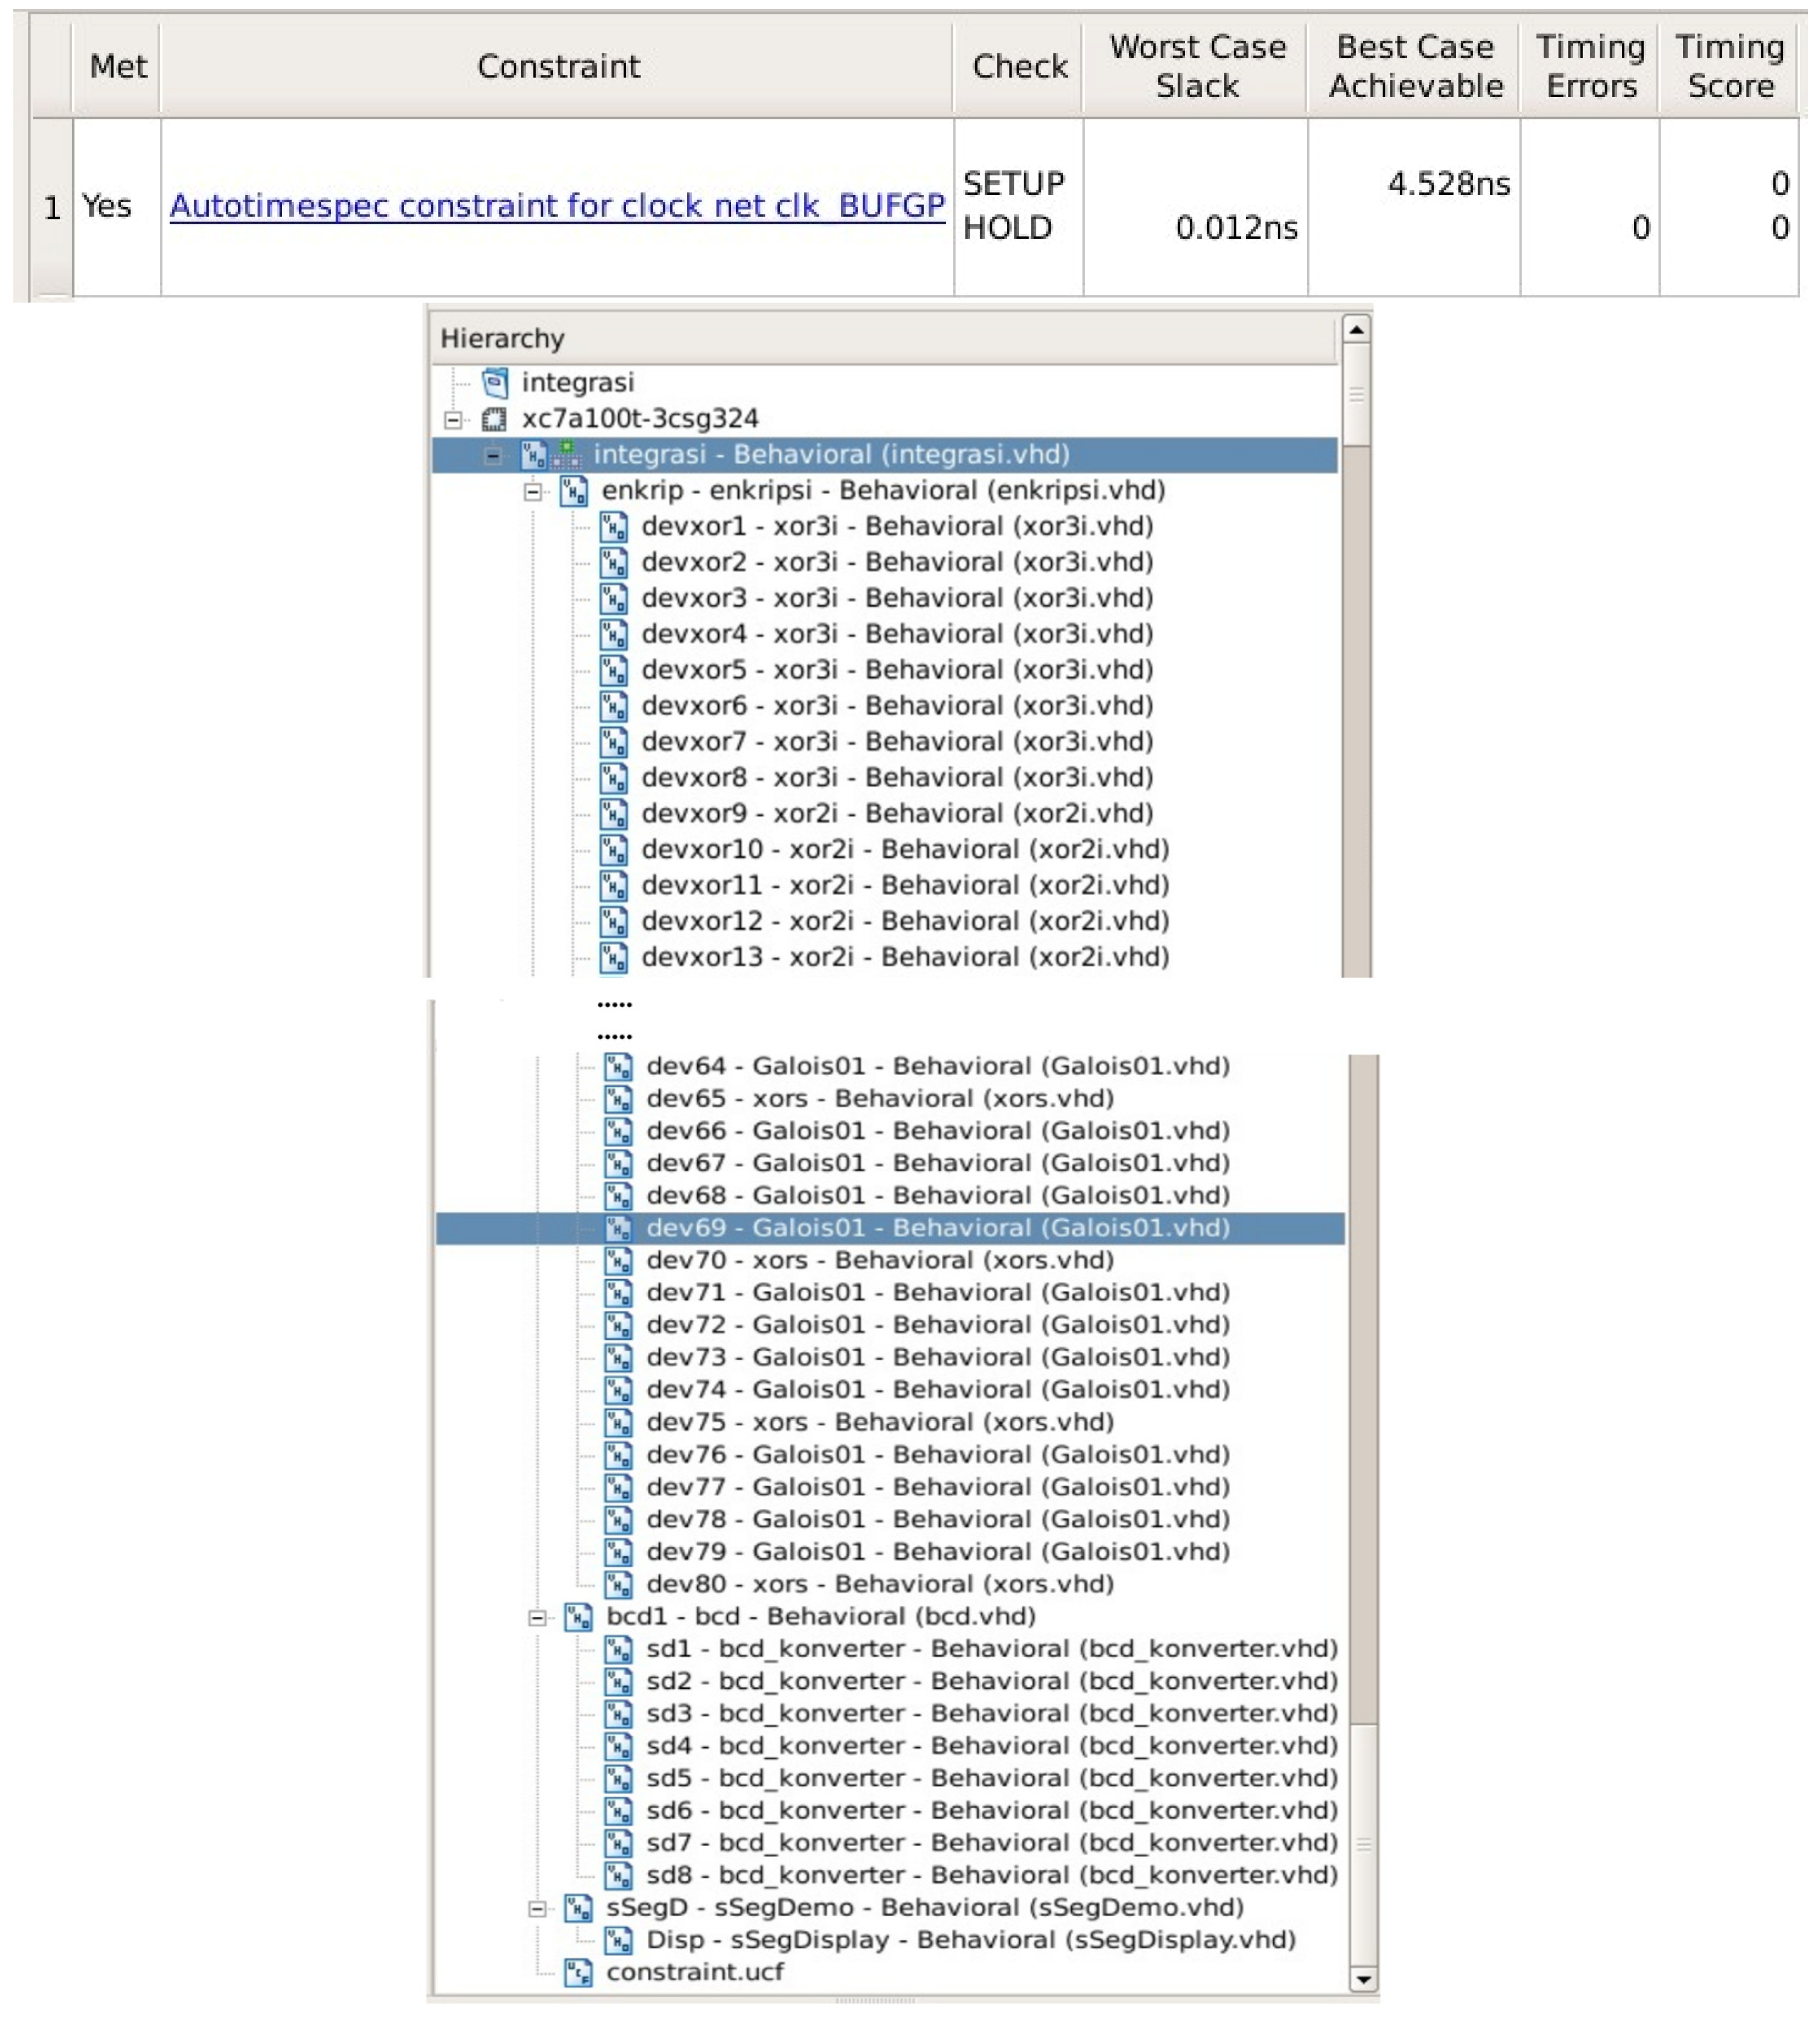Viewport: 1820px width, 2017px height.
Task: Select sd6 - bcd_konverter in hierarchy
Action: pyautogui.click(x=992, y=1811)
